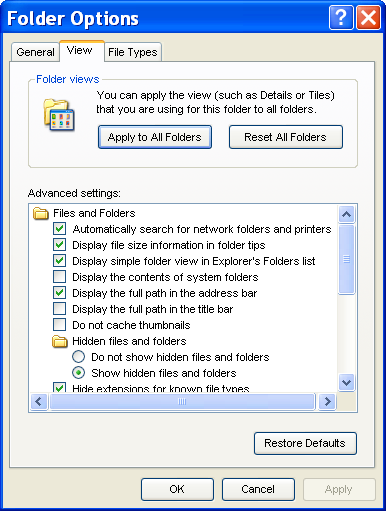
Task: Enable Display the contents of system folders
Action: click(x=60, y=277)
